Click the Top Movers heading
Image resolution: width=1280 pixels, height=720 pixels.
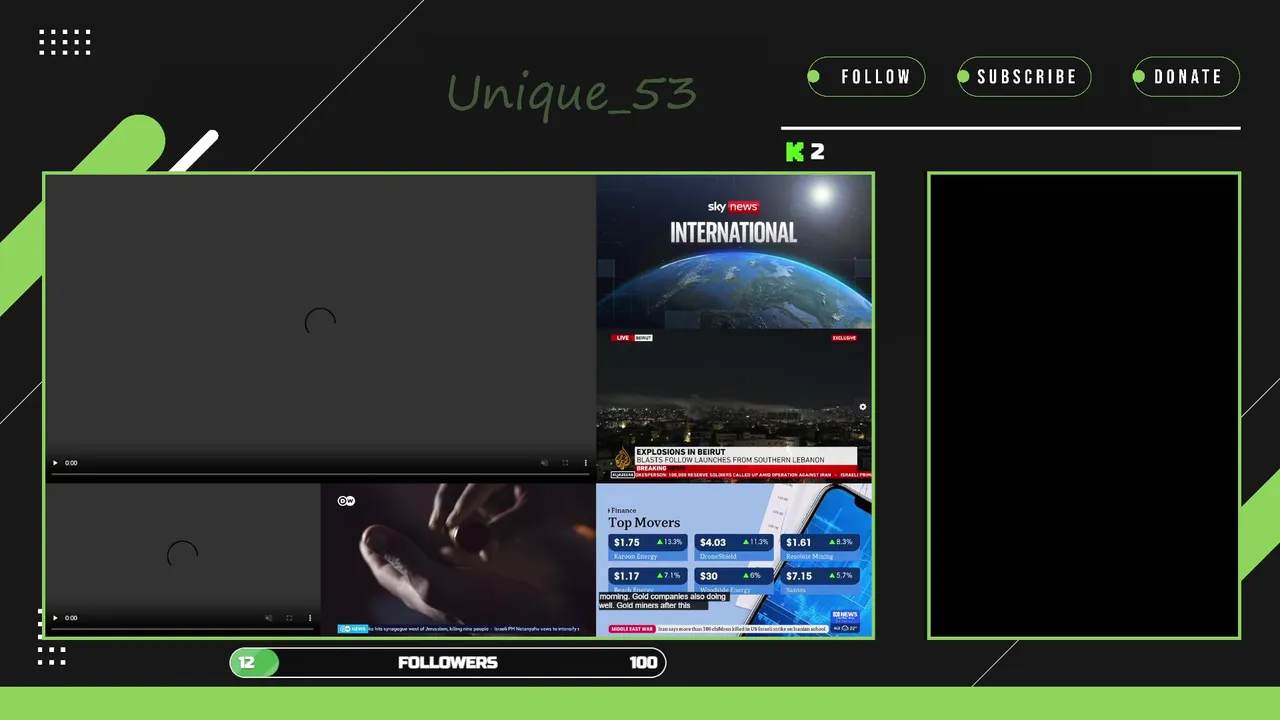pos(644,523)
